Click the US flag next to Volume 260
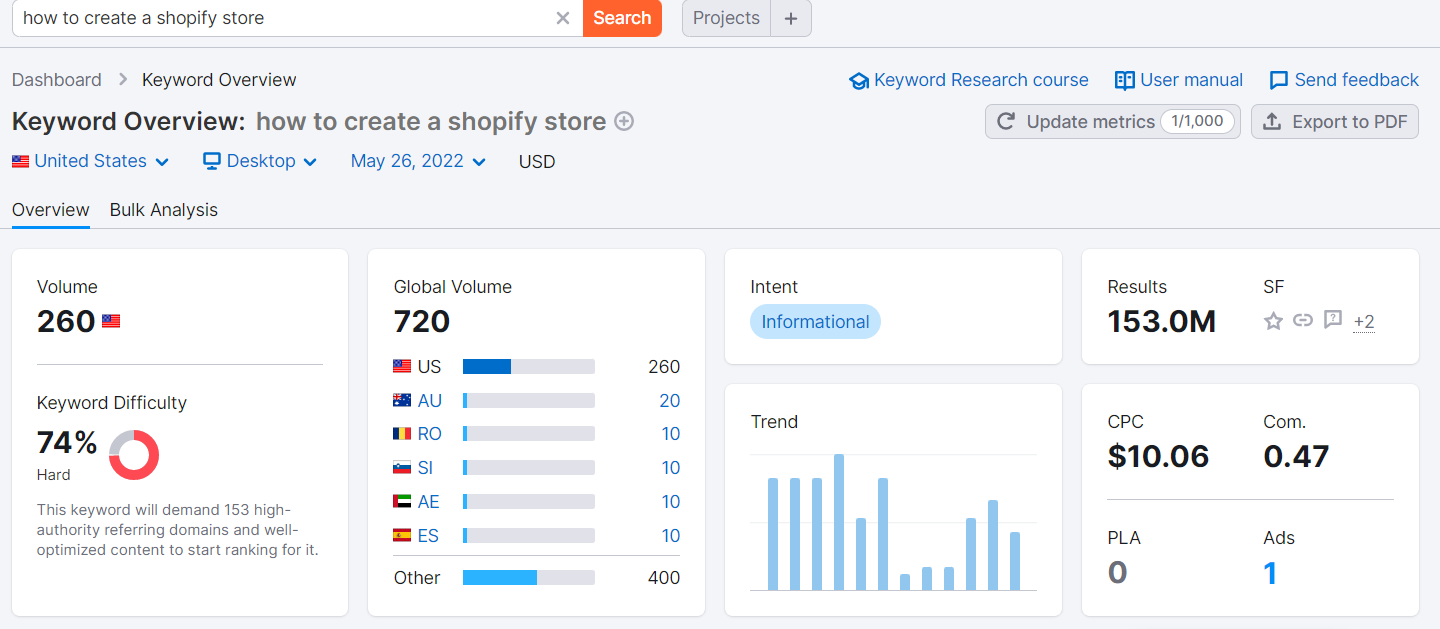Image resolution: width=1440 pixels, height=629 pixels. pos(111,322)
